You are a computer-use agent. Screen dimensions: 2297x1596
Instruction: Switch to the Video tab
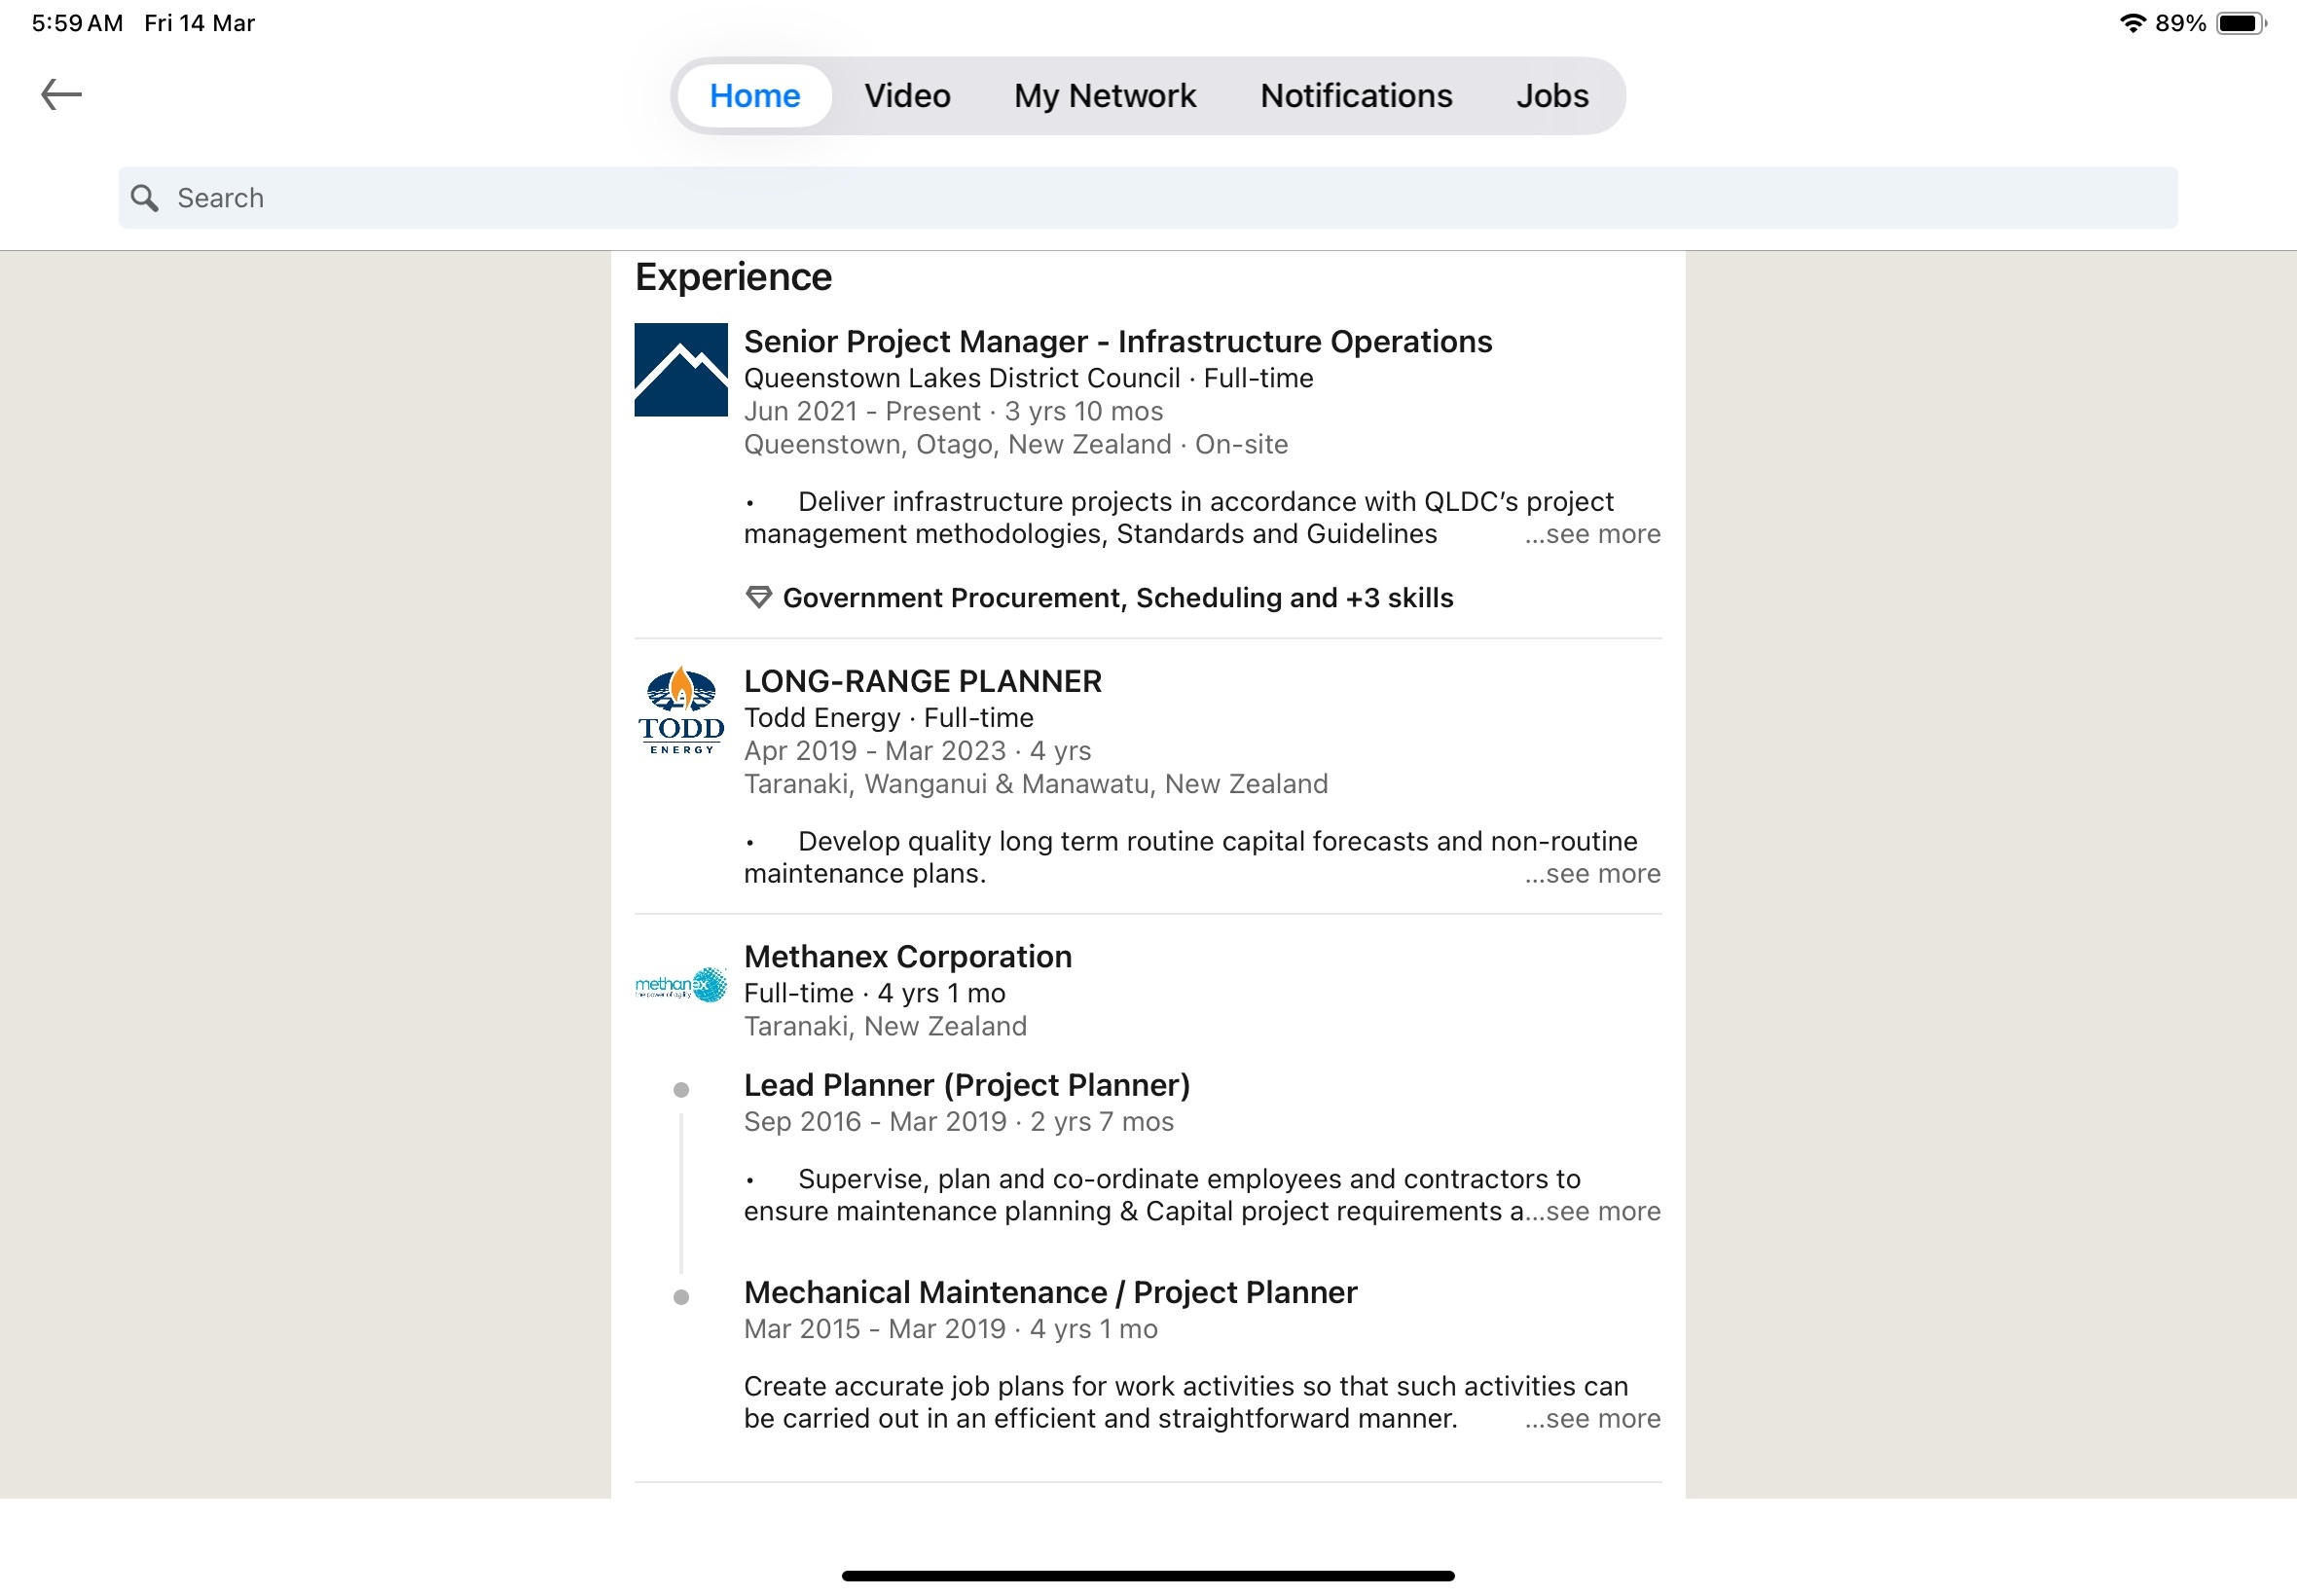[x=907, y=96]
